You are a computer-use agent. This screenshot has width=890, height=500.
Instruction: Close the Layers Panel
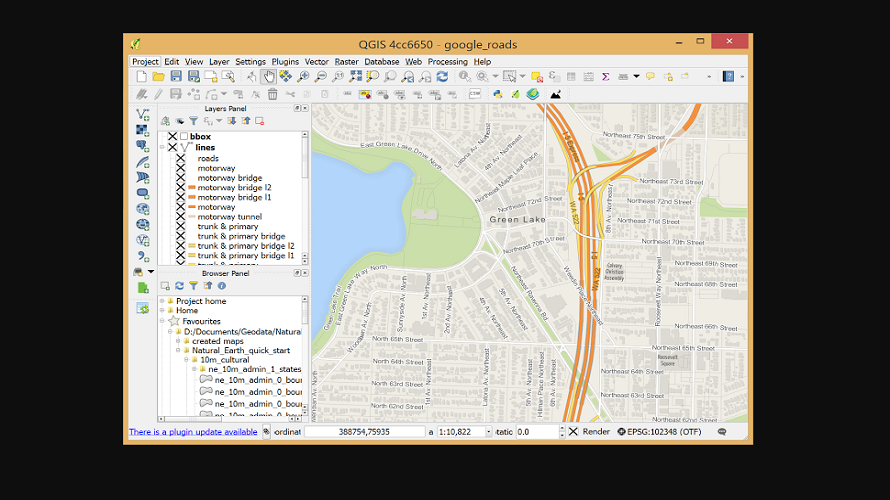click(305, 108)
